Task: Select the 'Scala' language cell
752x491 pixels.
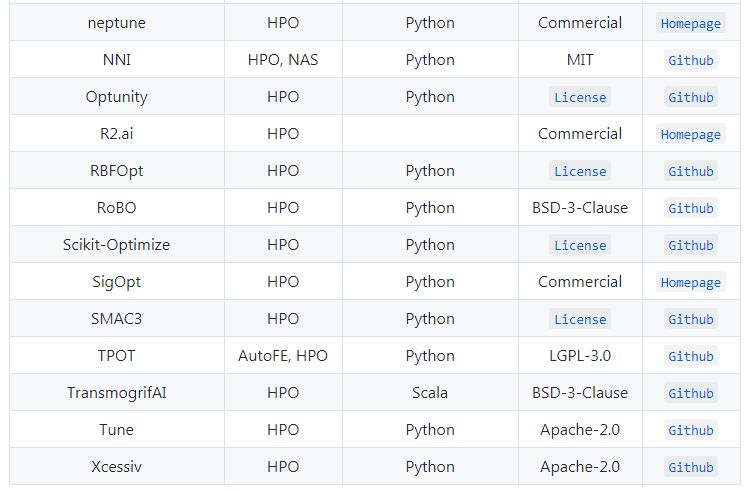Action: click(430, 392)
